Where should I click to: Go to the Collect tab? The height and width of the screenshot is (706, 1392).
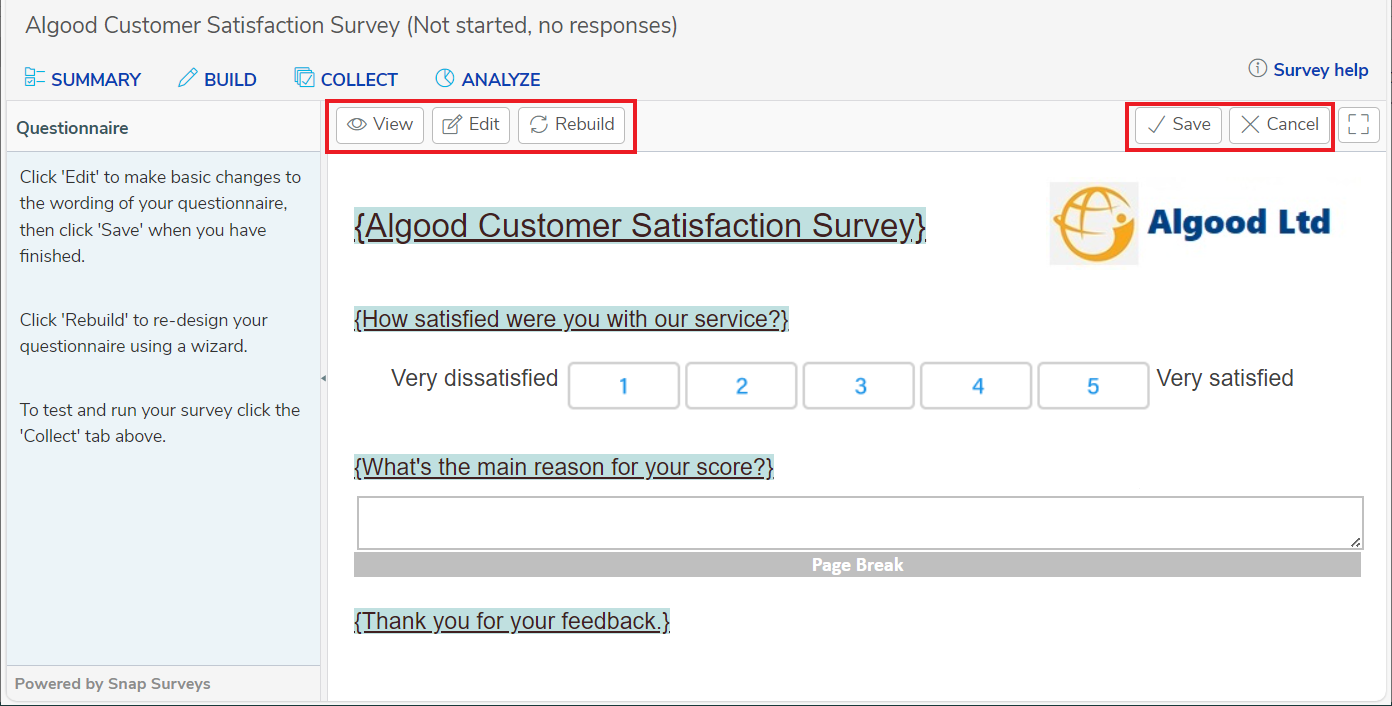[346, 80]
